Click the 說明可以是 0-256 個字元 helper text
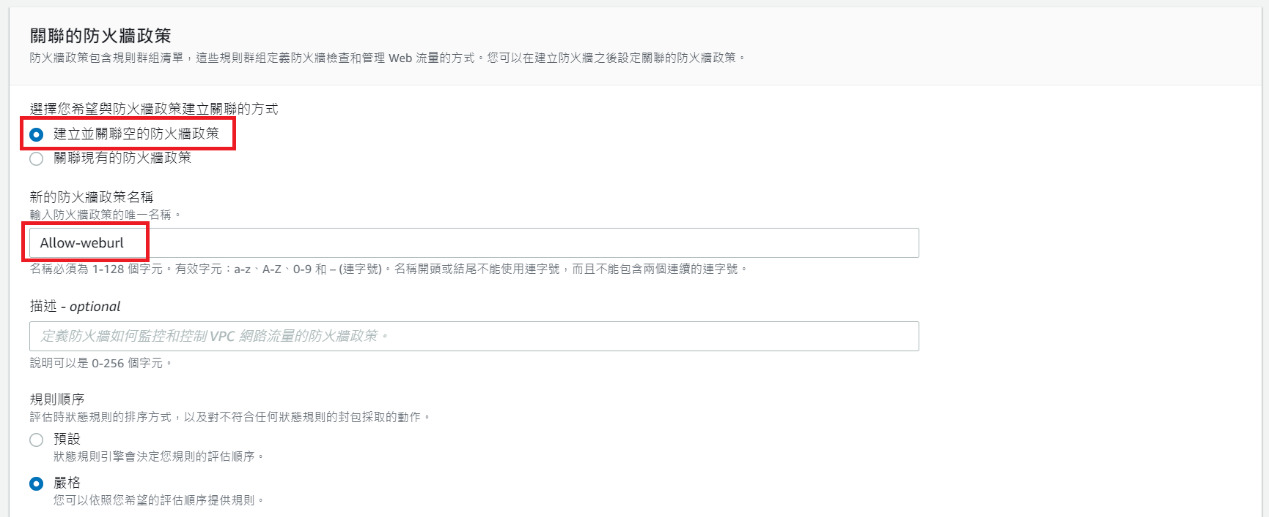Viewport: 1269px width, 517px height. point(100,362)
